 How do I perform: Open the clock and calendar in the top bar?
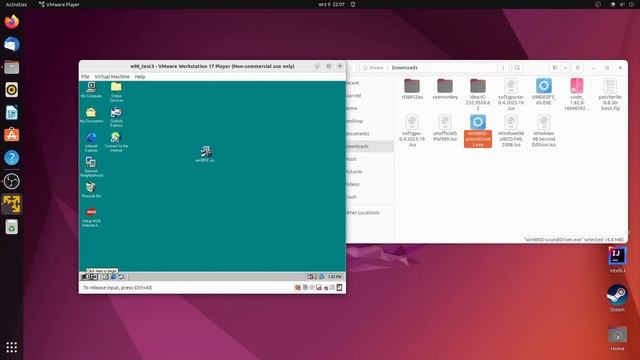point(331,4)
